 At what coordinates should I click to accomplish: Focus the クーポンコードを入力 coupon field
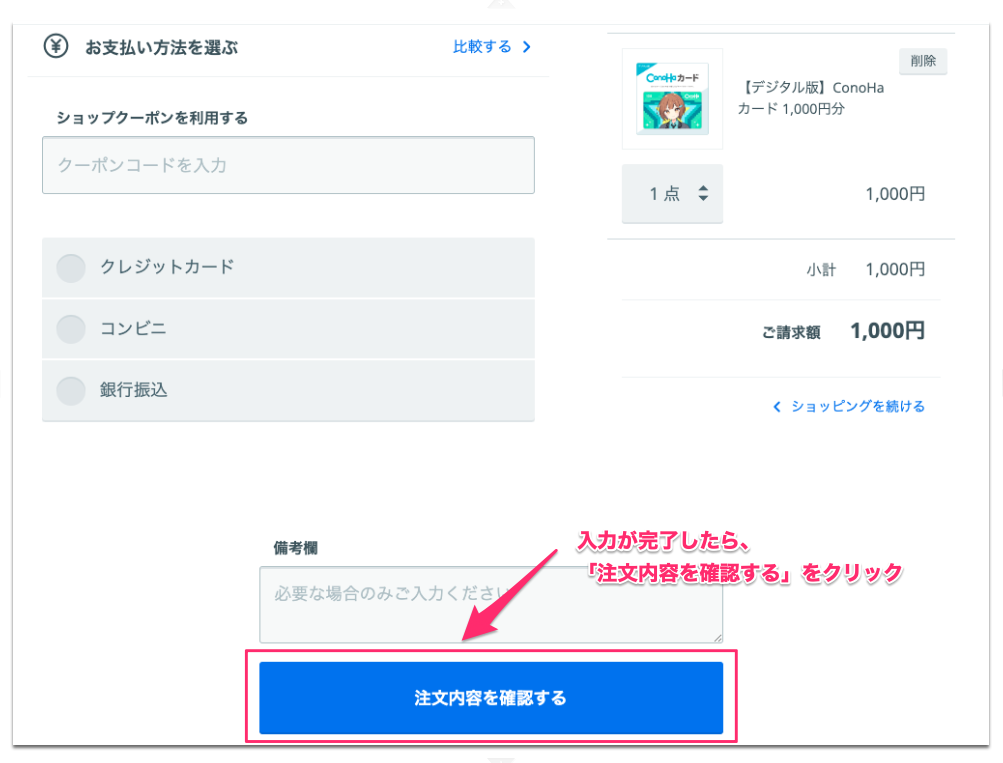(288, 165)
